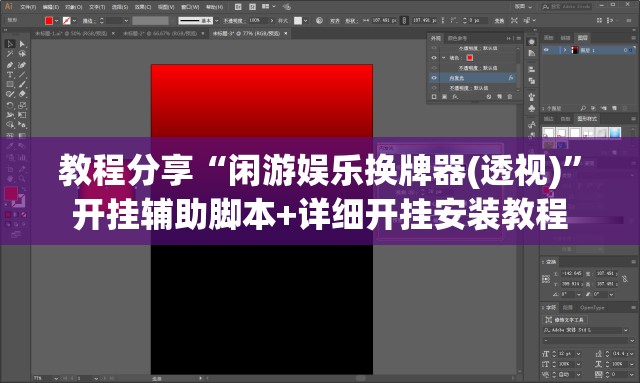Screen dimensions: 640x383
Task: Toggle width-height link in control bar
Action: 404,20
